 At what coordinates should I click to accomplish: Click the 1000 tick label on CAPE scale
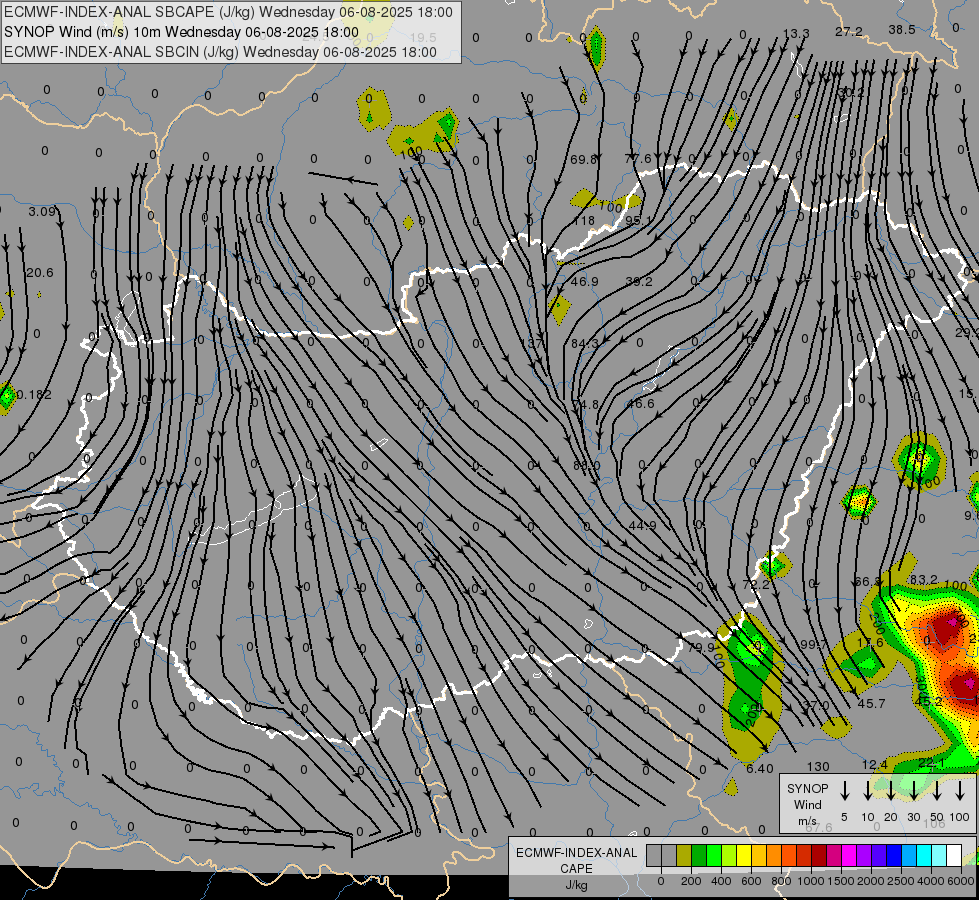click(x=810, y=881)
